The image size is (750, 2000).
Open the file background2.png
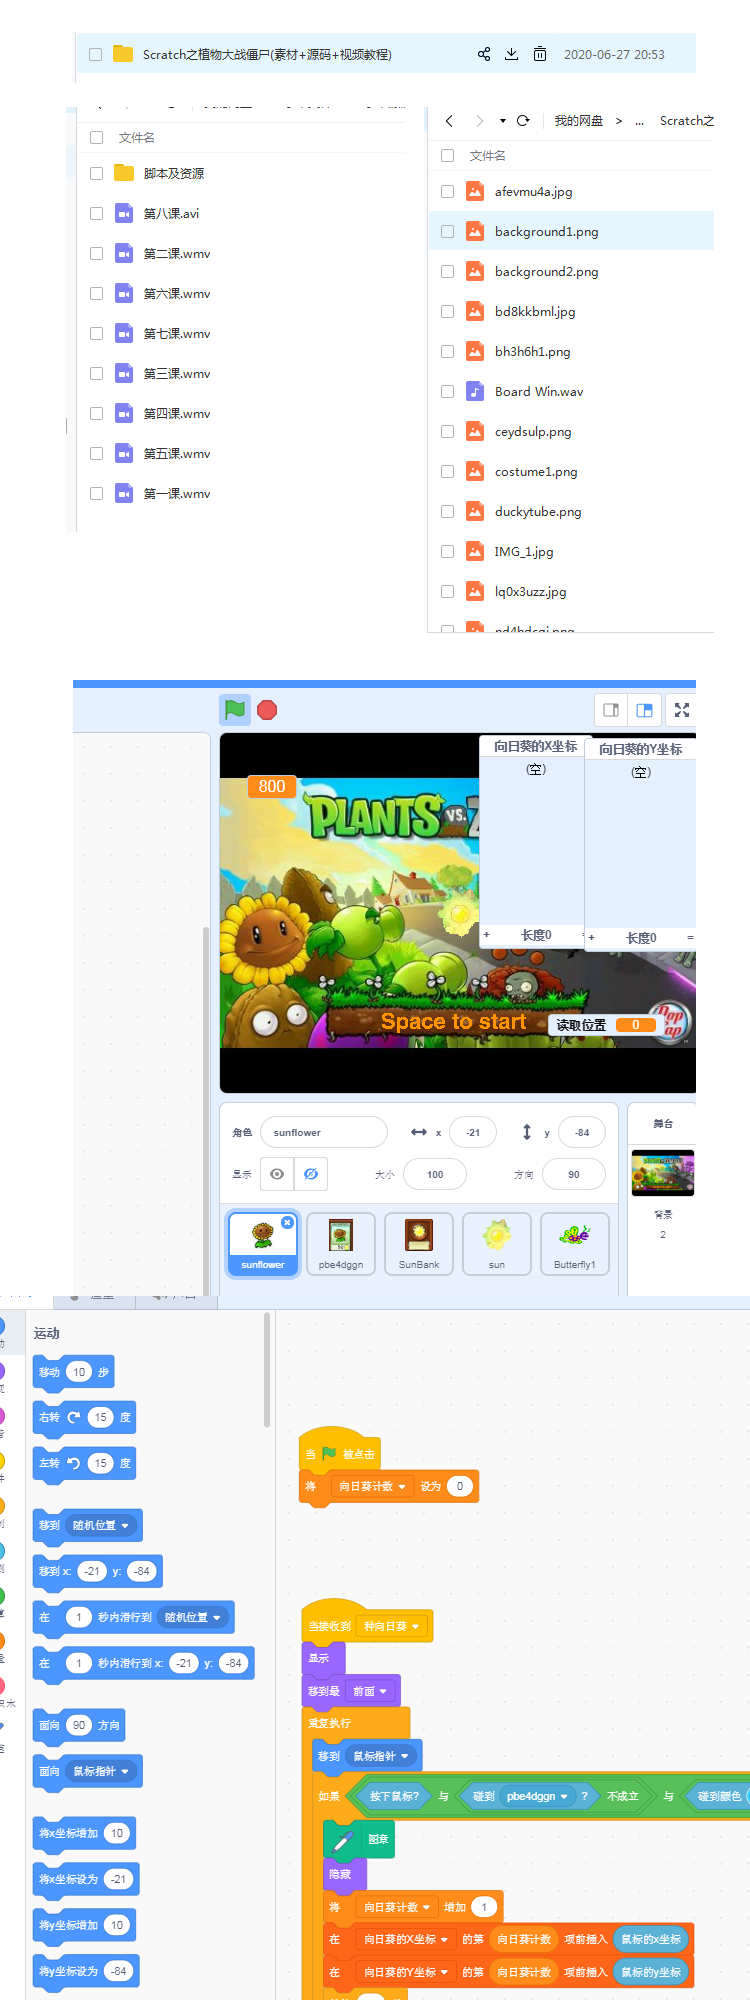(547, 271)
